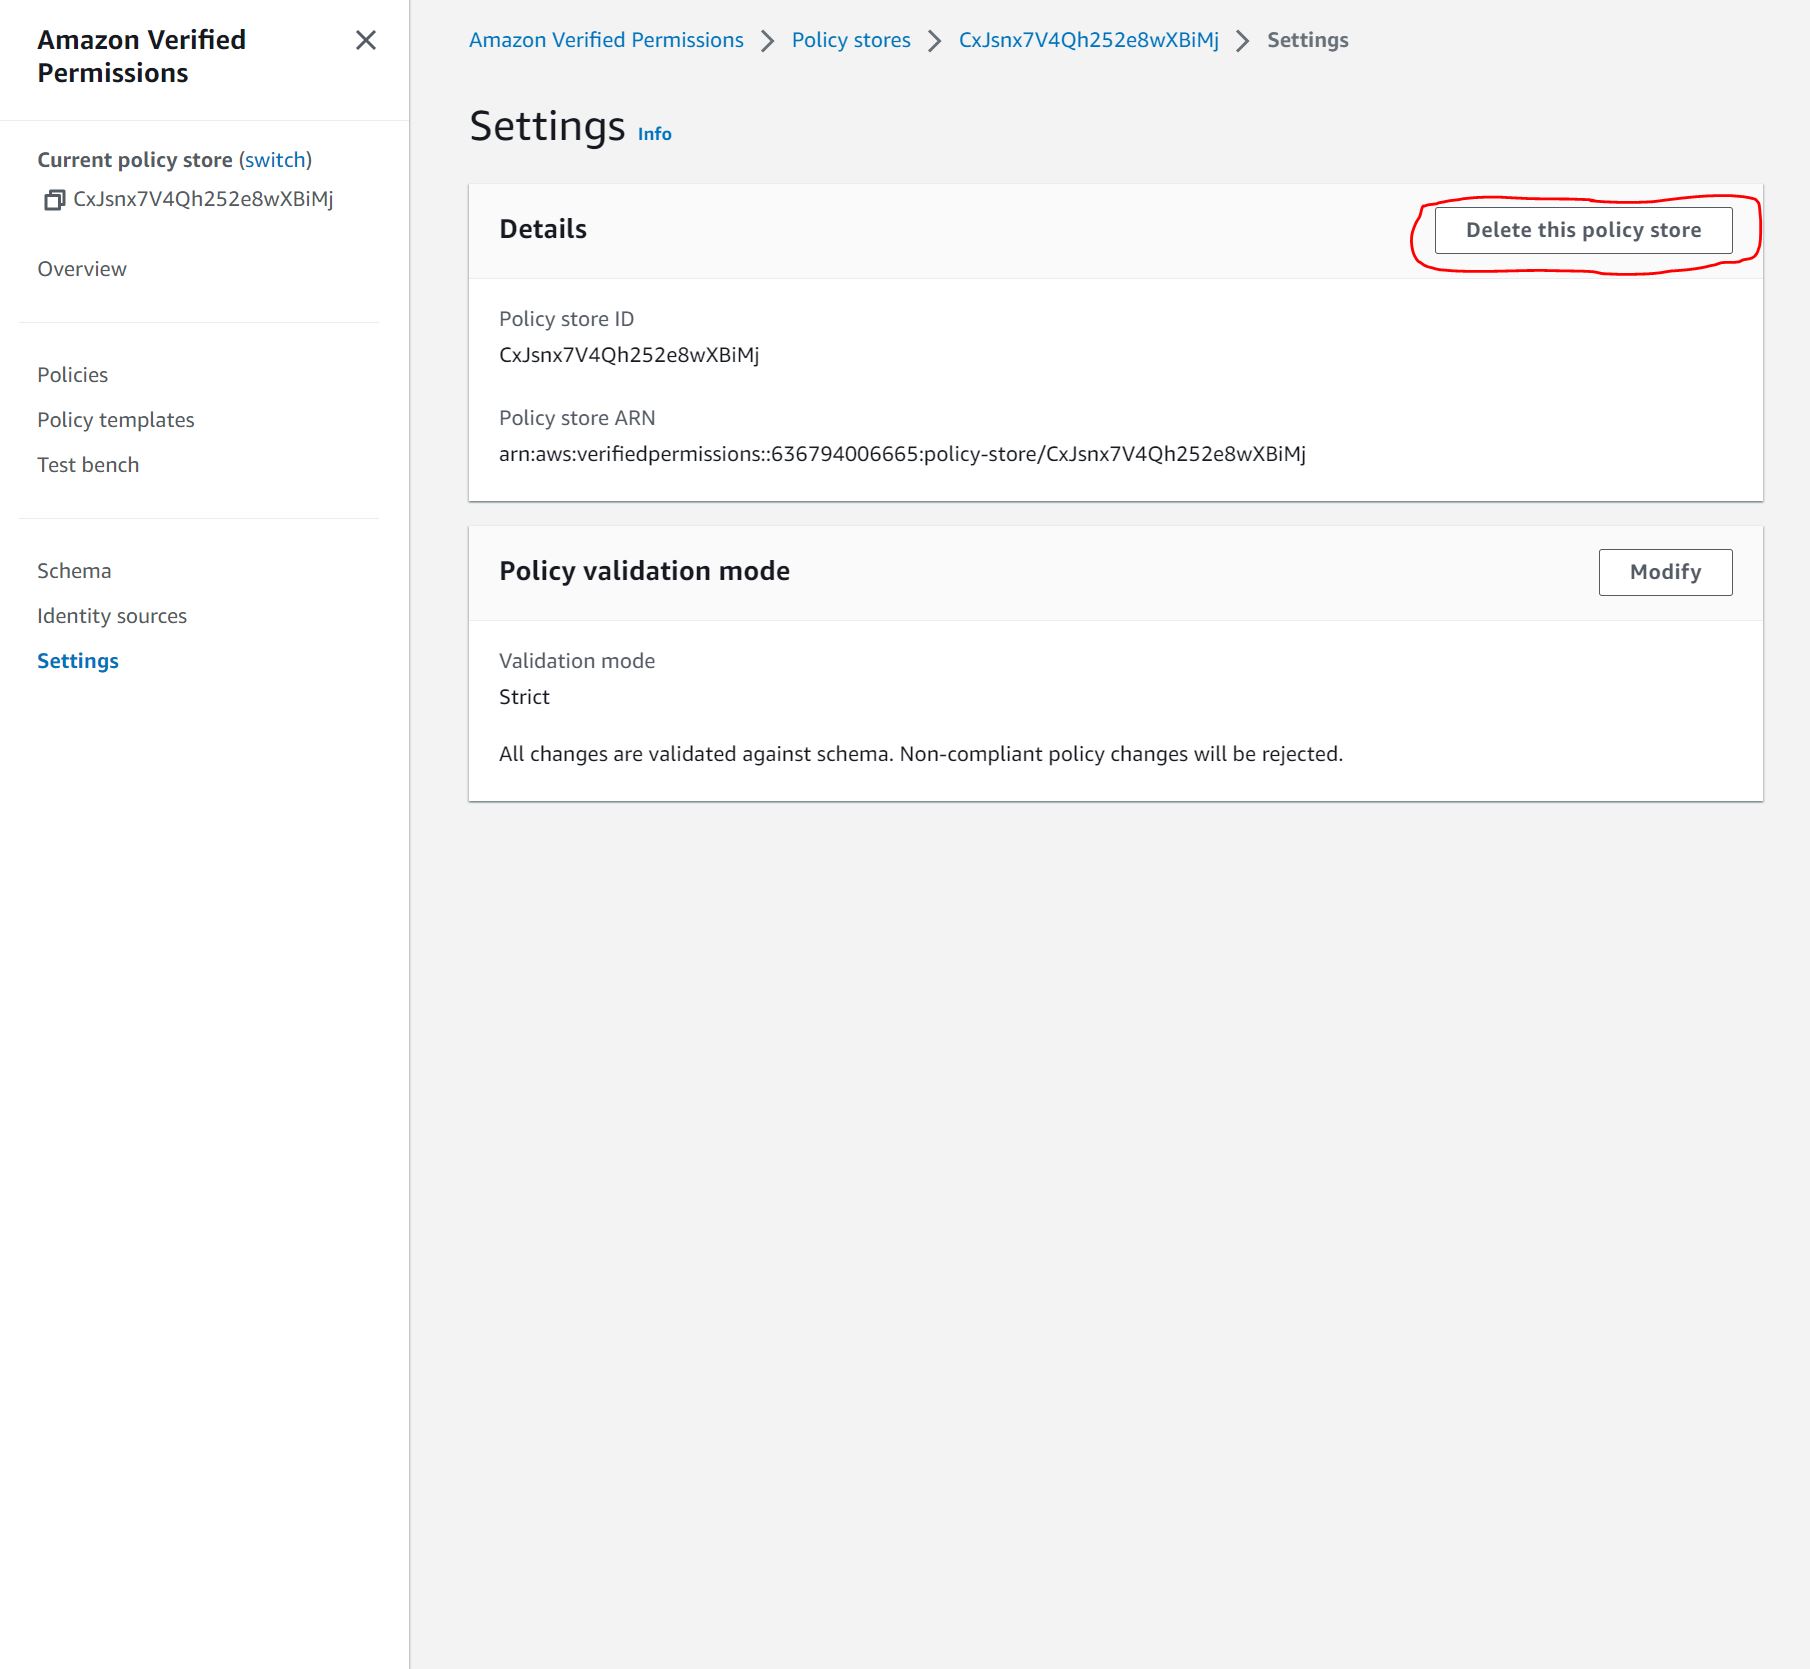Open Overview in the sidebar
This screenshot has height=1669, width=1810.
pos(82,269)
